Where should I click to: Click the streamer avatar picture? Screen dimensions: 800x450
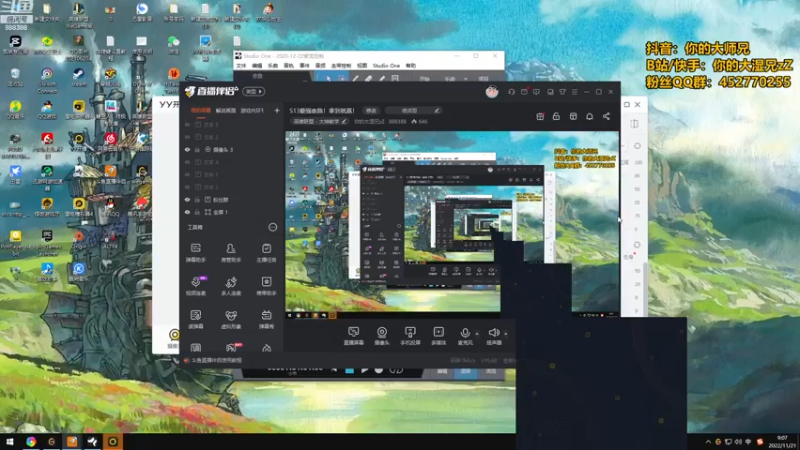pos(492,92)
